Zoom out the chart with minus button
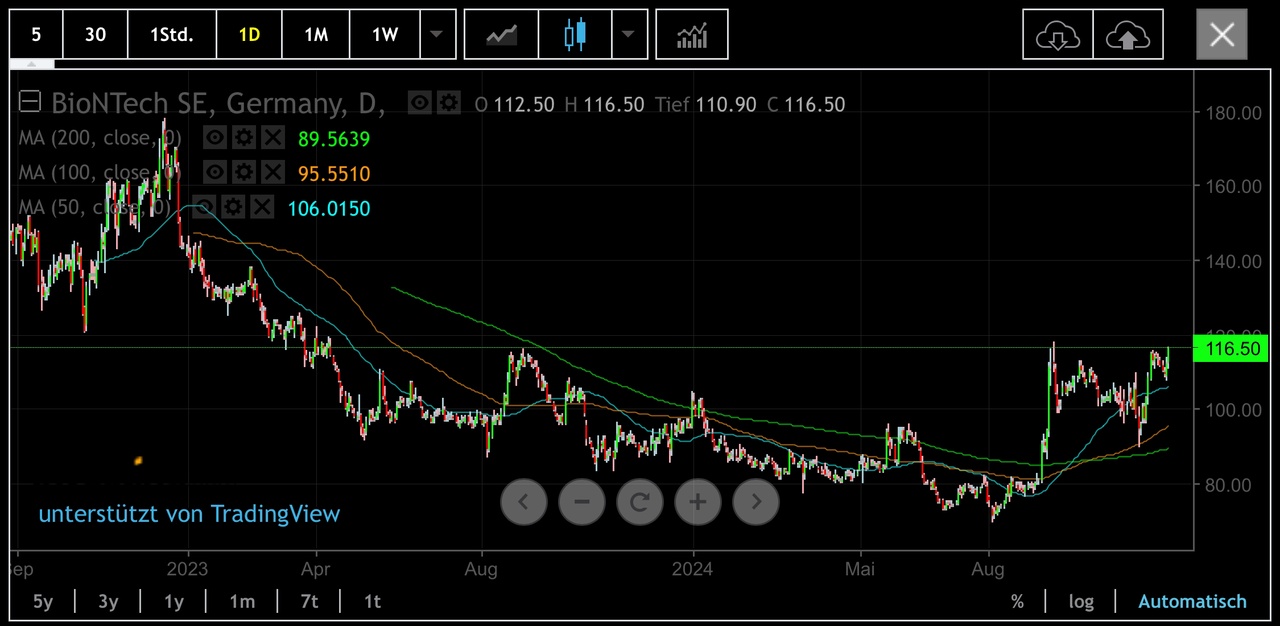1280x626 pixels. pos(582,501)
